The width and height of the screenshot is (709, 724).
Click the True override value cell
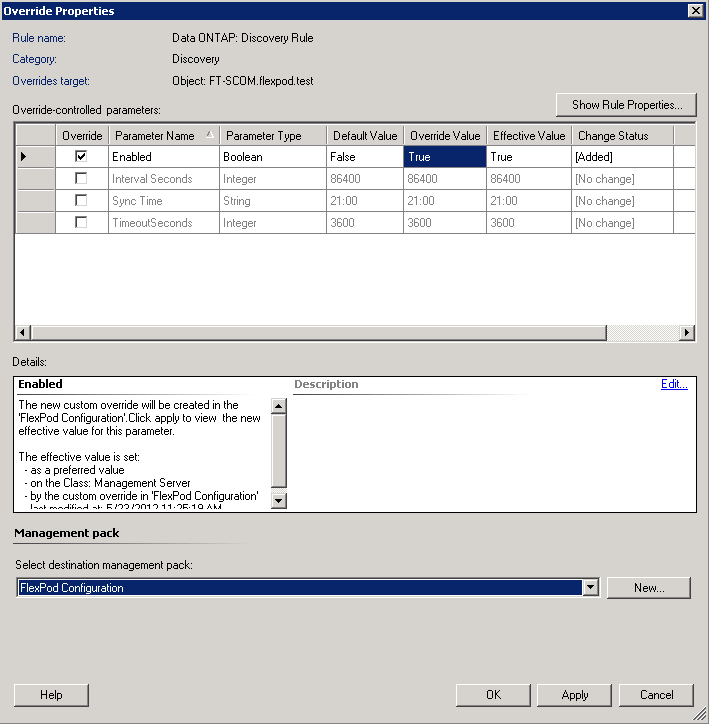tap(444, 157)
